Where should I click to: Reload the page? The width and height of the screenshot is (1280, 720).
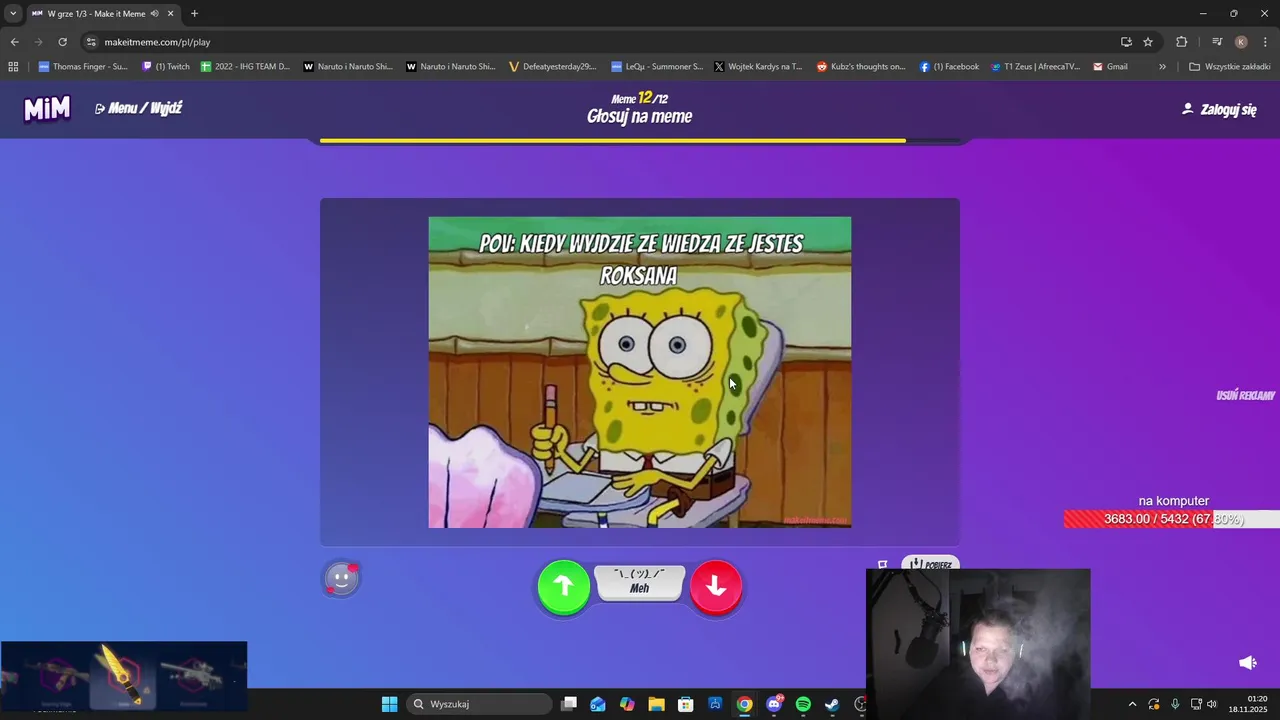(62, 42)
